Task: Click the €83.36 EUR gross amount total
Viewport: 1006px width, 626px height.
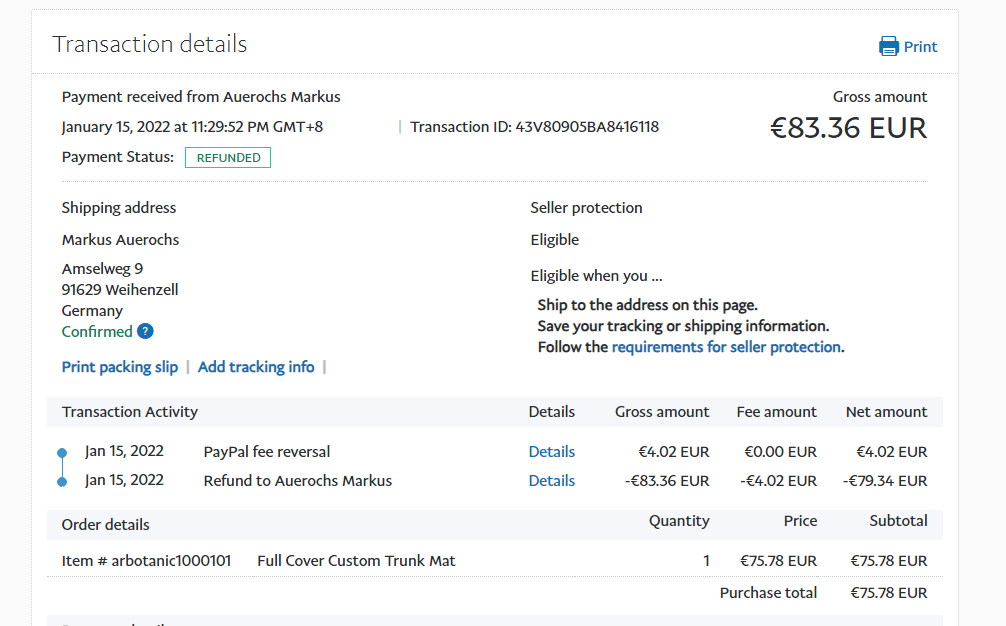Action: (848, 128)
